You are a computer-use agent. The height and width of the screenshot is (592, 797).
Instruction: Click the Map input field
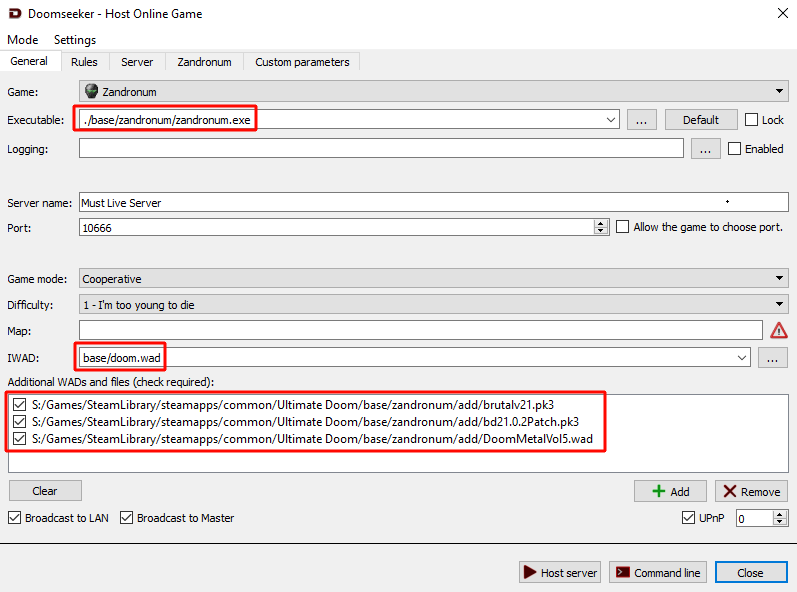(x=421, y=330)
